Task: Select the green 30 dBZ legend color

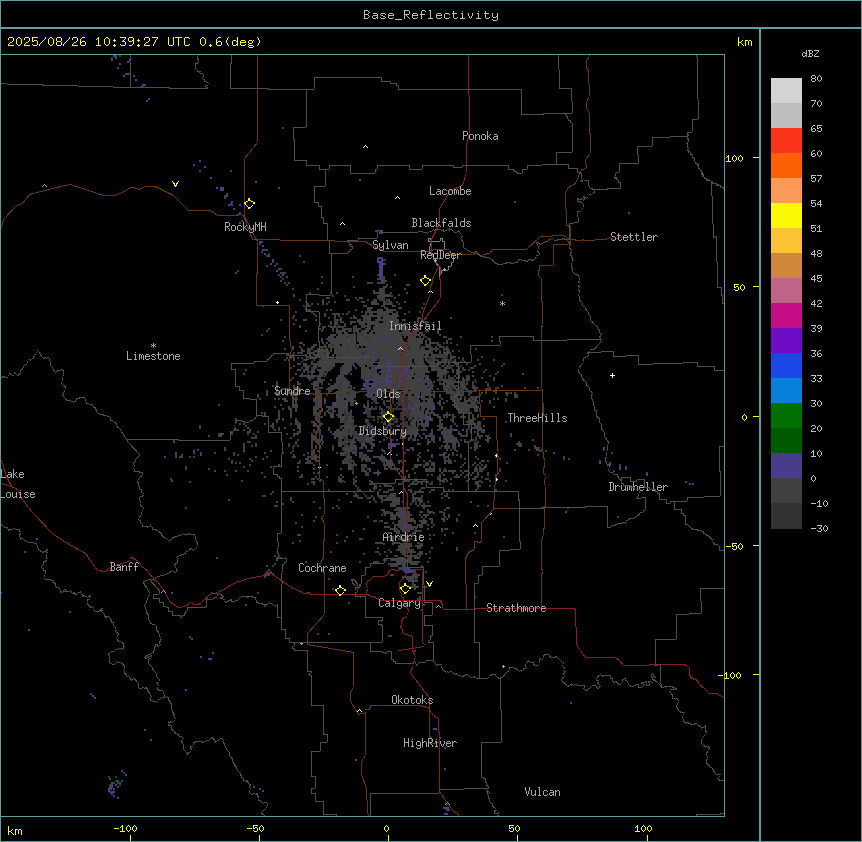Action: (x=786, y=416)
